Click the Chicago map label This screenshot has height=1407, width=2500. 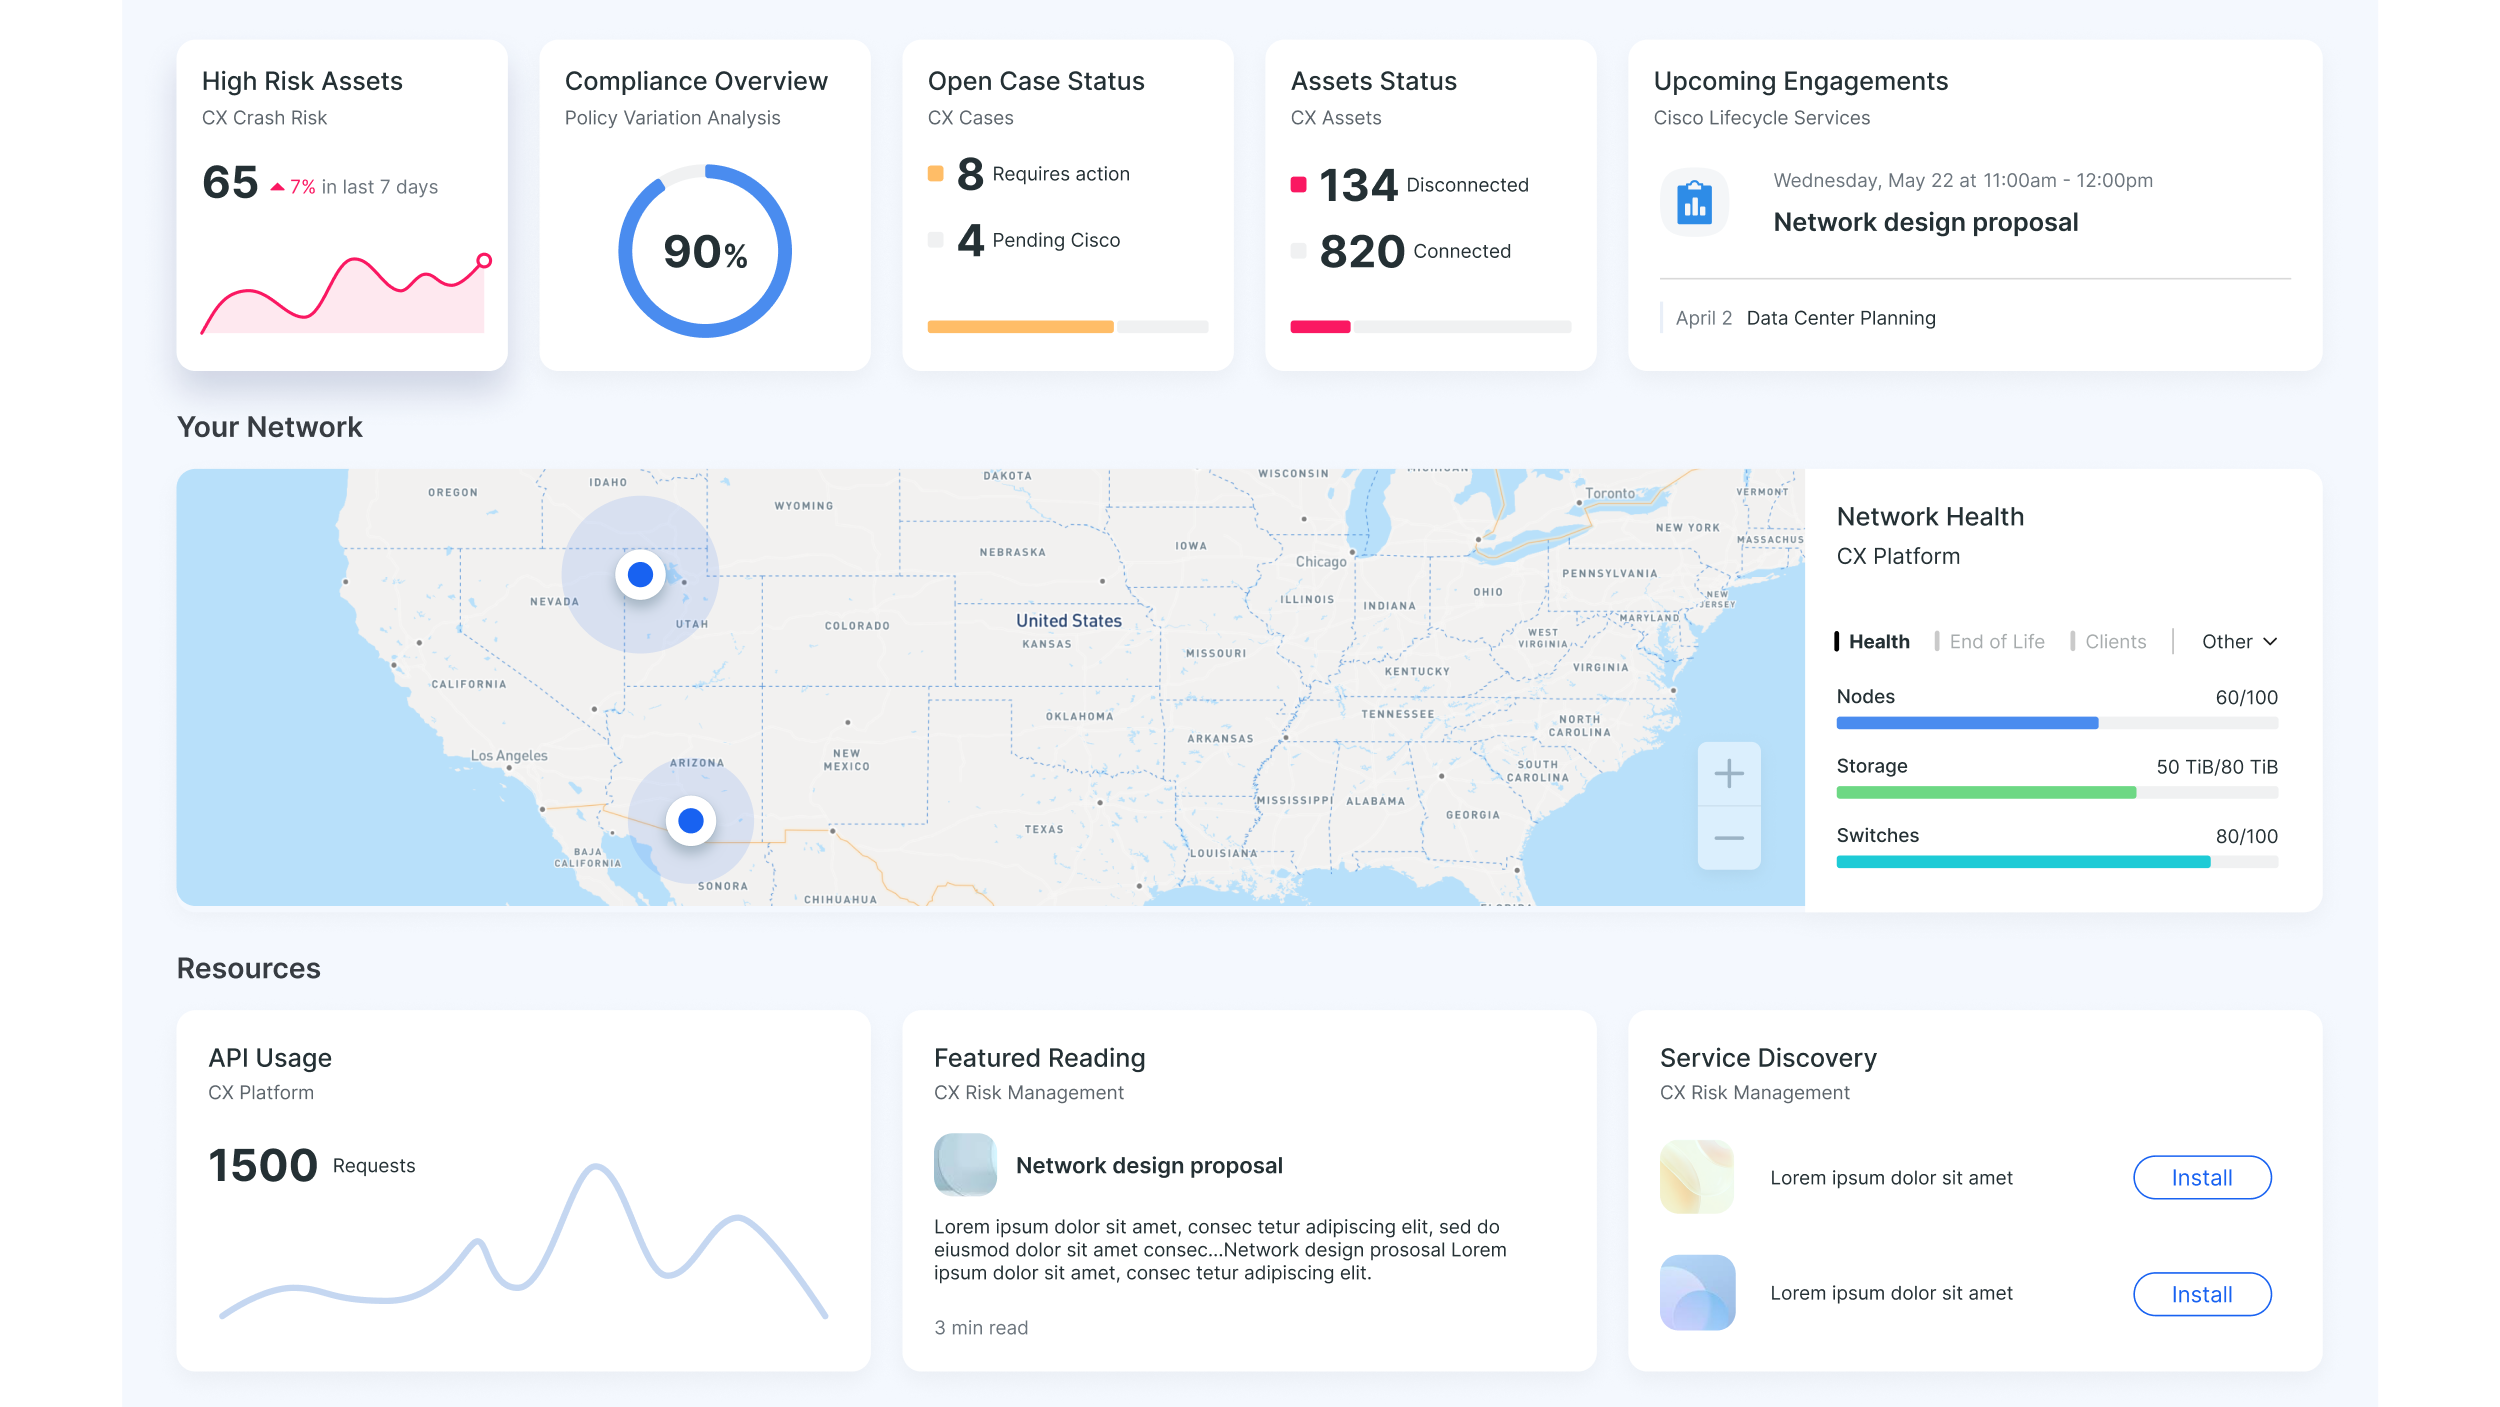1320,561
